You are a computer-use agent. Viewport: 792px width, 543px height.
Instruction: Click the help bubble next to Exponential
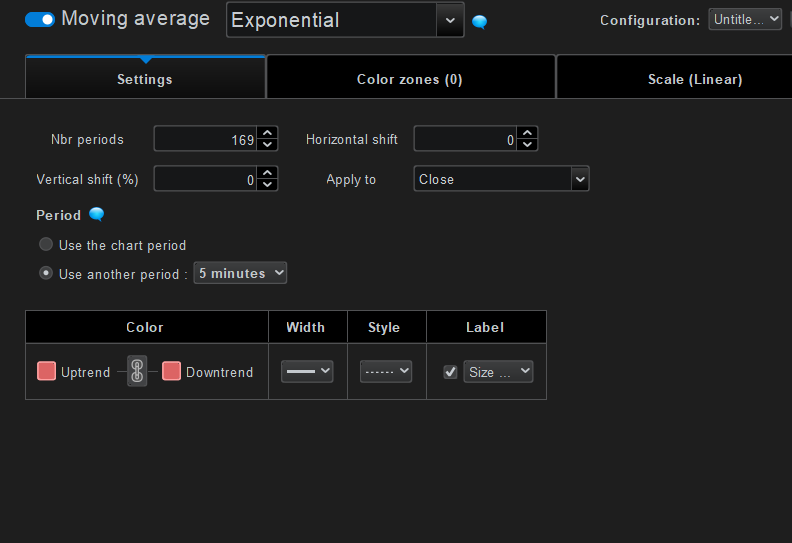pos(479,22)
